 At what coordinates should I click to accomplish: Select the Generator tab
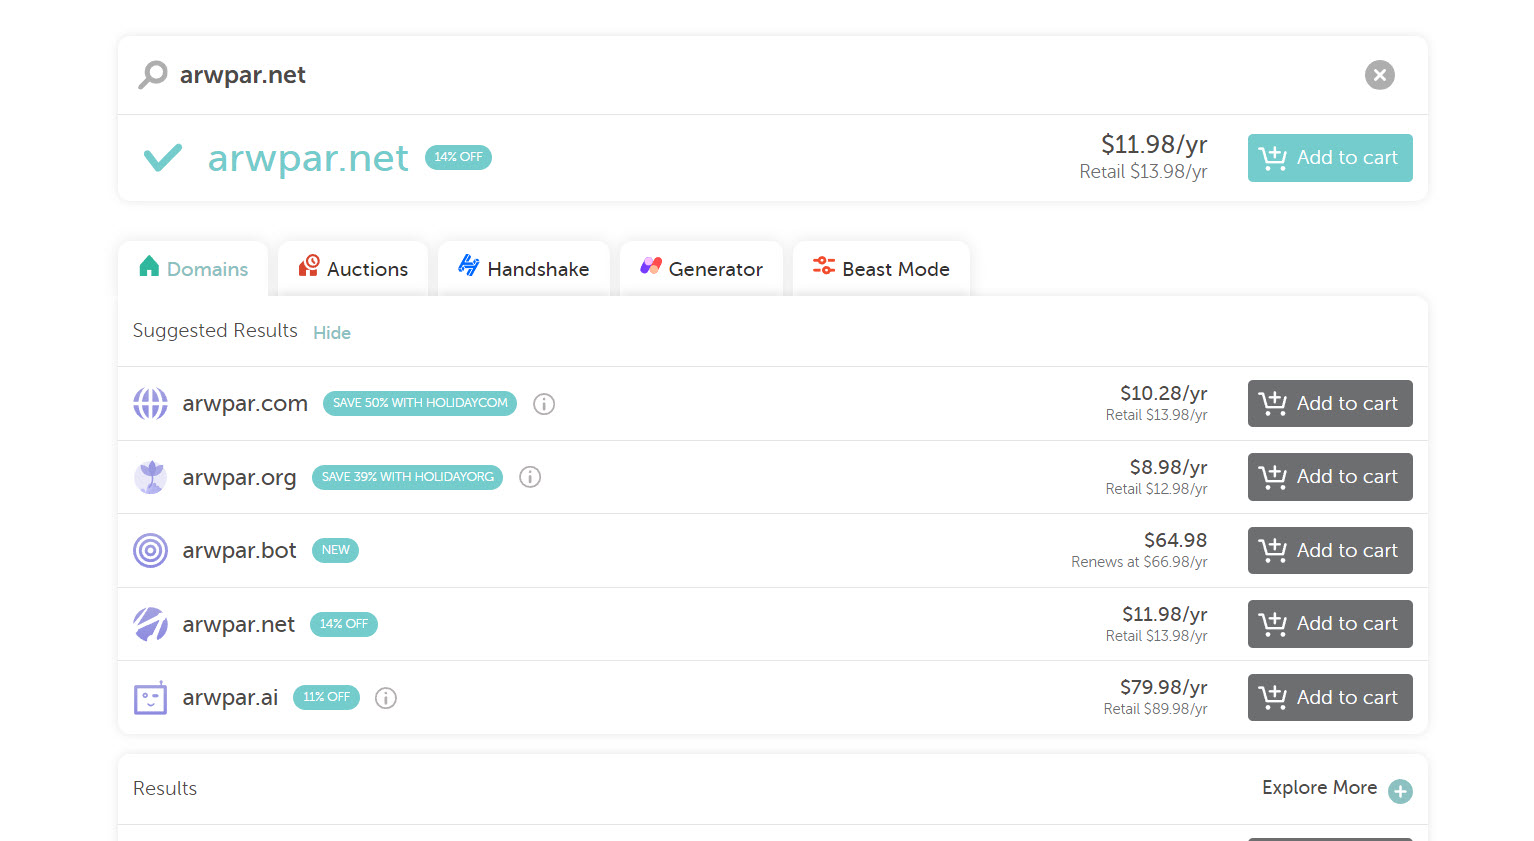pos(701,269)
